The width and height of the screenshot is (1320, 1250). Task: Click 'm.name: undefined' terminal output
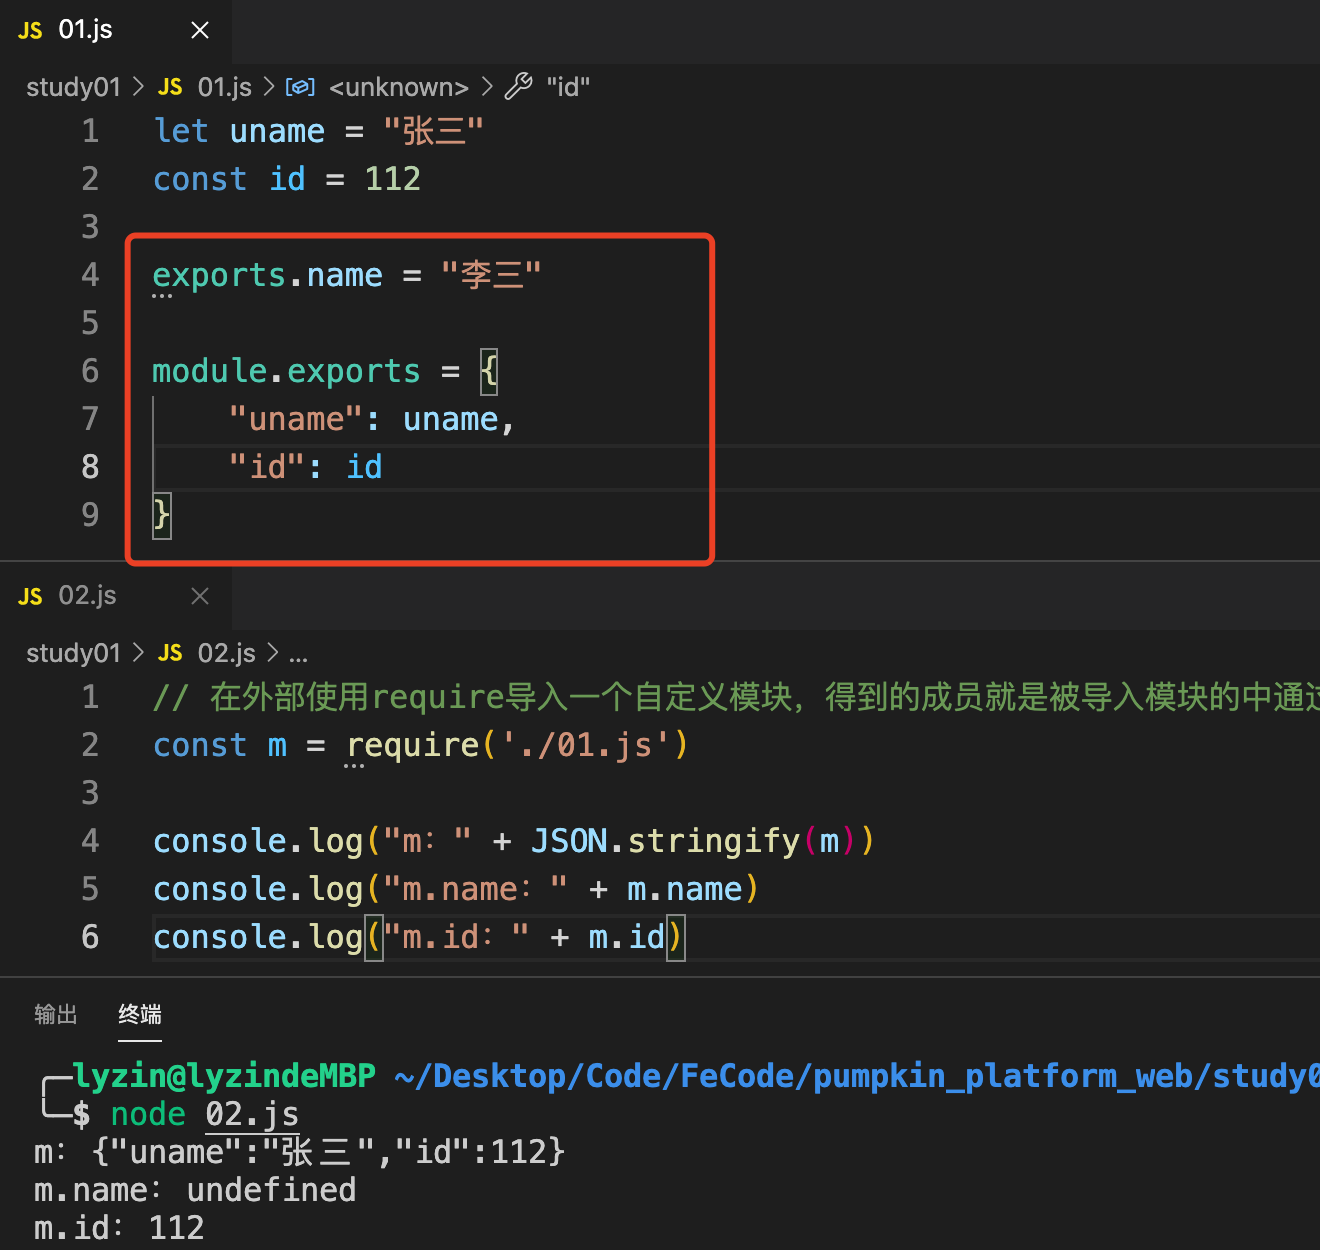(195, 1190)
